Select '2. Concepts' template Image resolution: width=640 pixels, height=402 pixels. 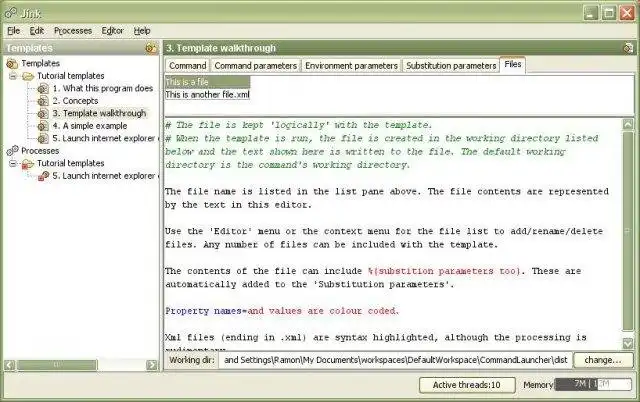75,101
